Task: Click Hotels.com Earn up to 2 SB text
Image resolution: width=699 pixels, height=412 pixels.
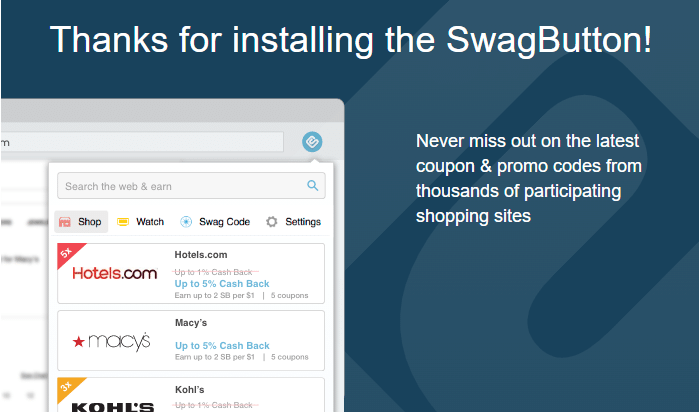Action: tap(214, 296)
